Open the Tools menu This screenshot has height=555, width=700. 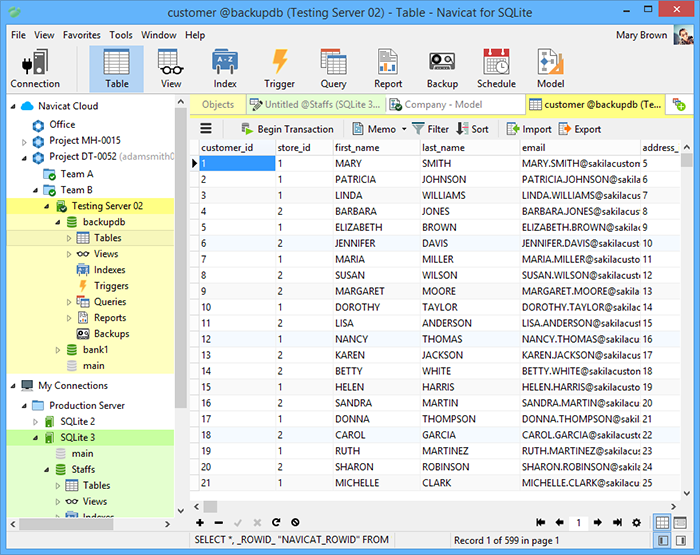121,35
